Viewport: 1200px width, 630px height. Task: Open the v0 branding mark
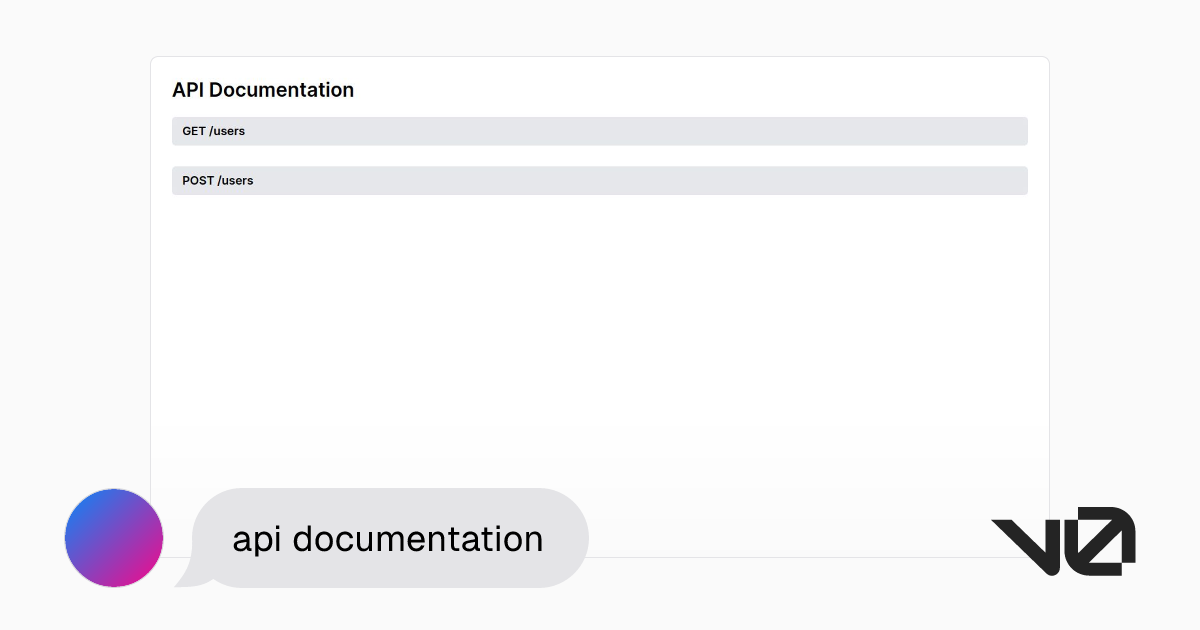click(1063, 540)
